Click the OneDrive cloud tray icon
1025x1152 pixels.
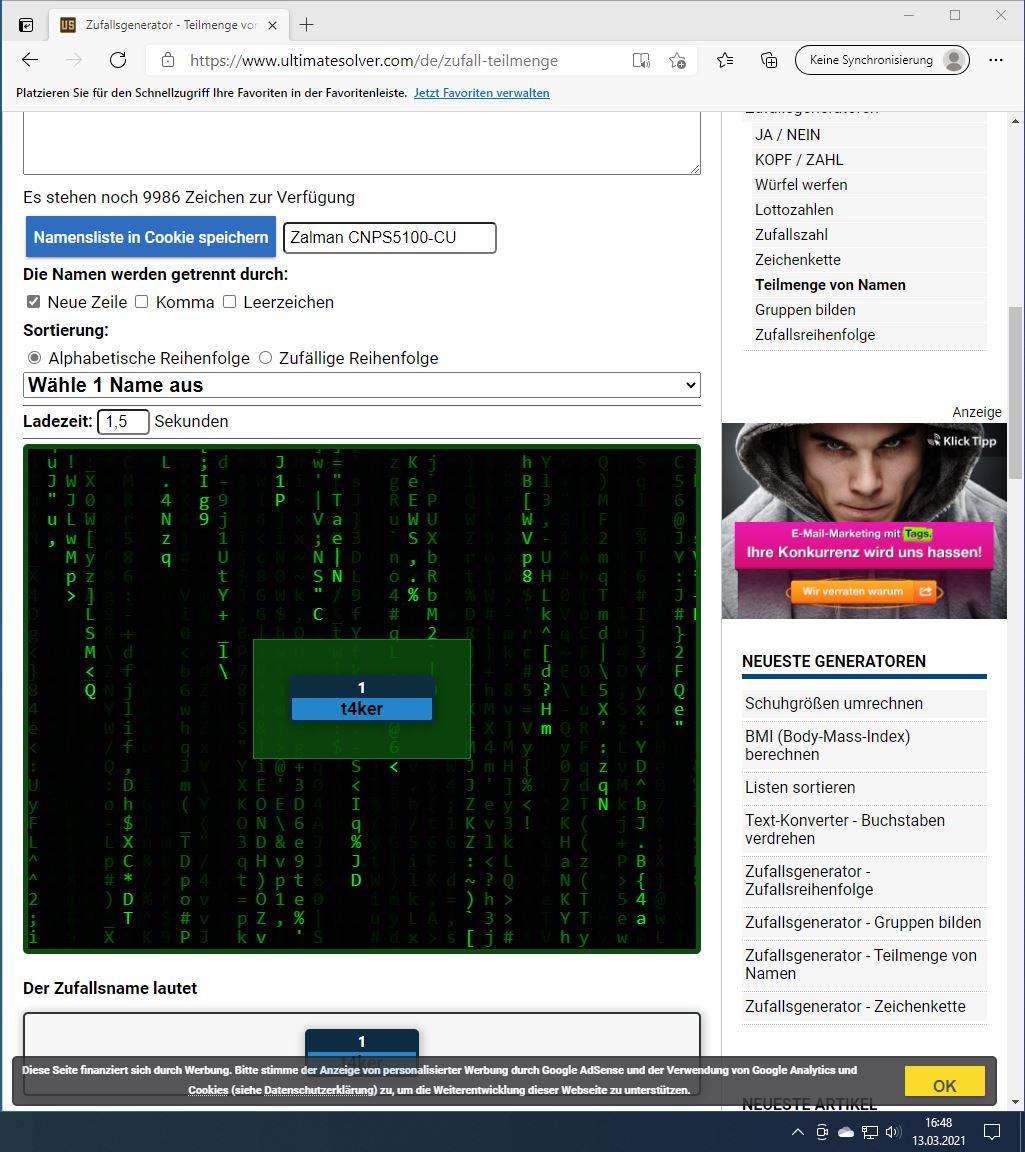pyautogui.click(x=846, y=1132)
